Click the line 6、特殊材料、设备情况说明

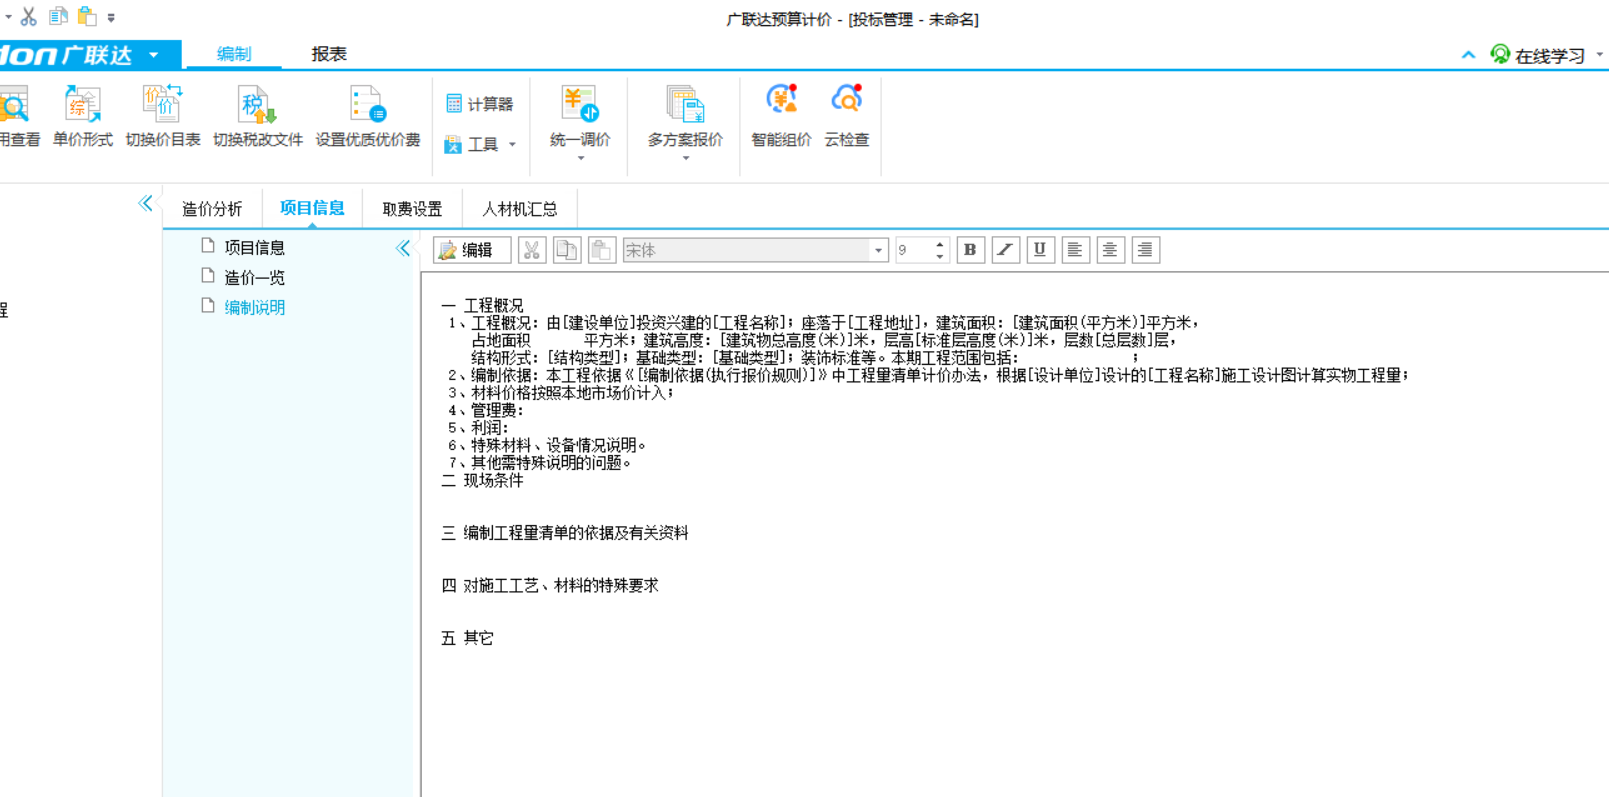click(x=547, y=445)
